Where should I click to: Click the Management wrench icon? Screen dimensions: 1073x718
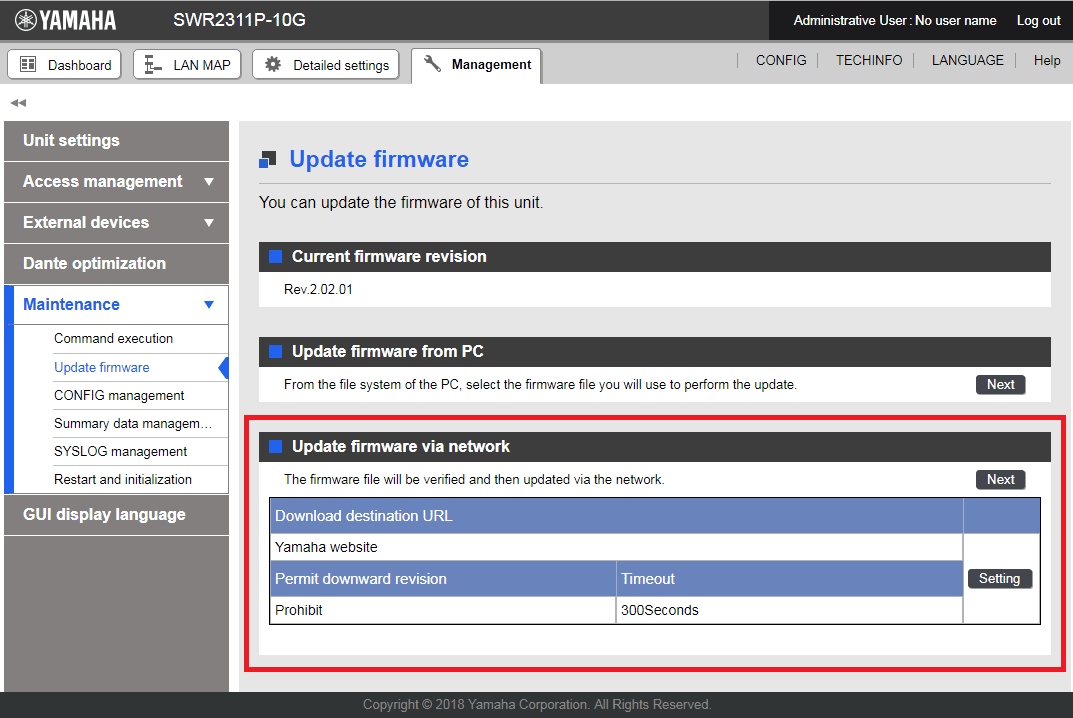point(432,65)
